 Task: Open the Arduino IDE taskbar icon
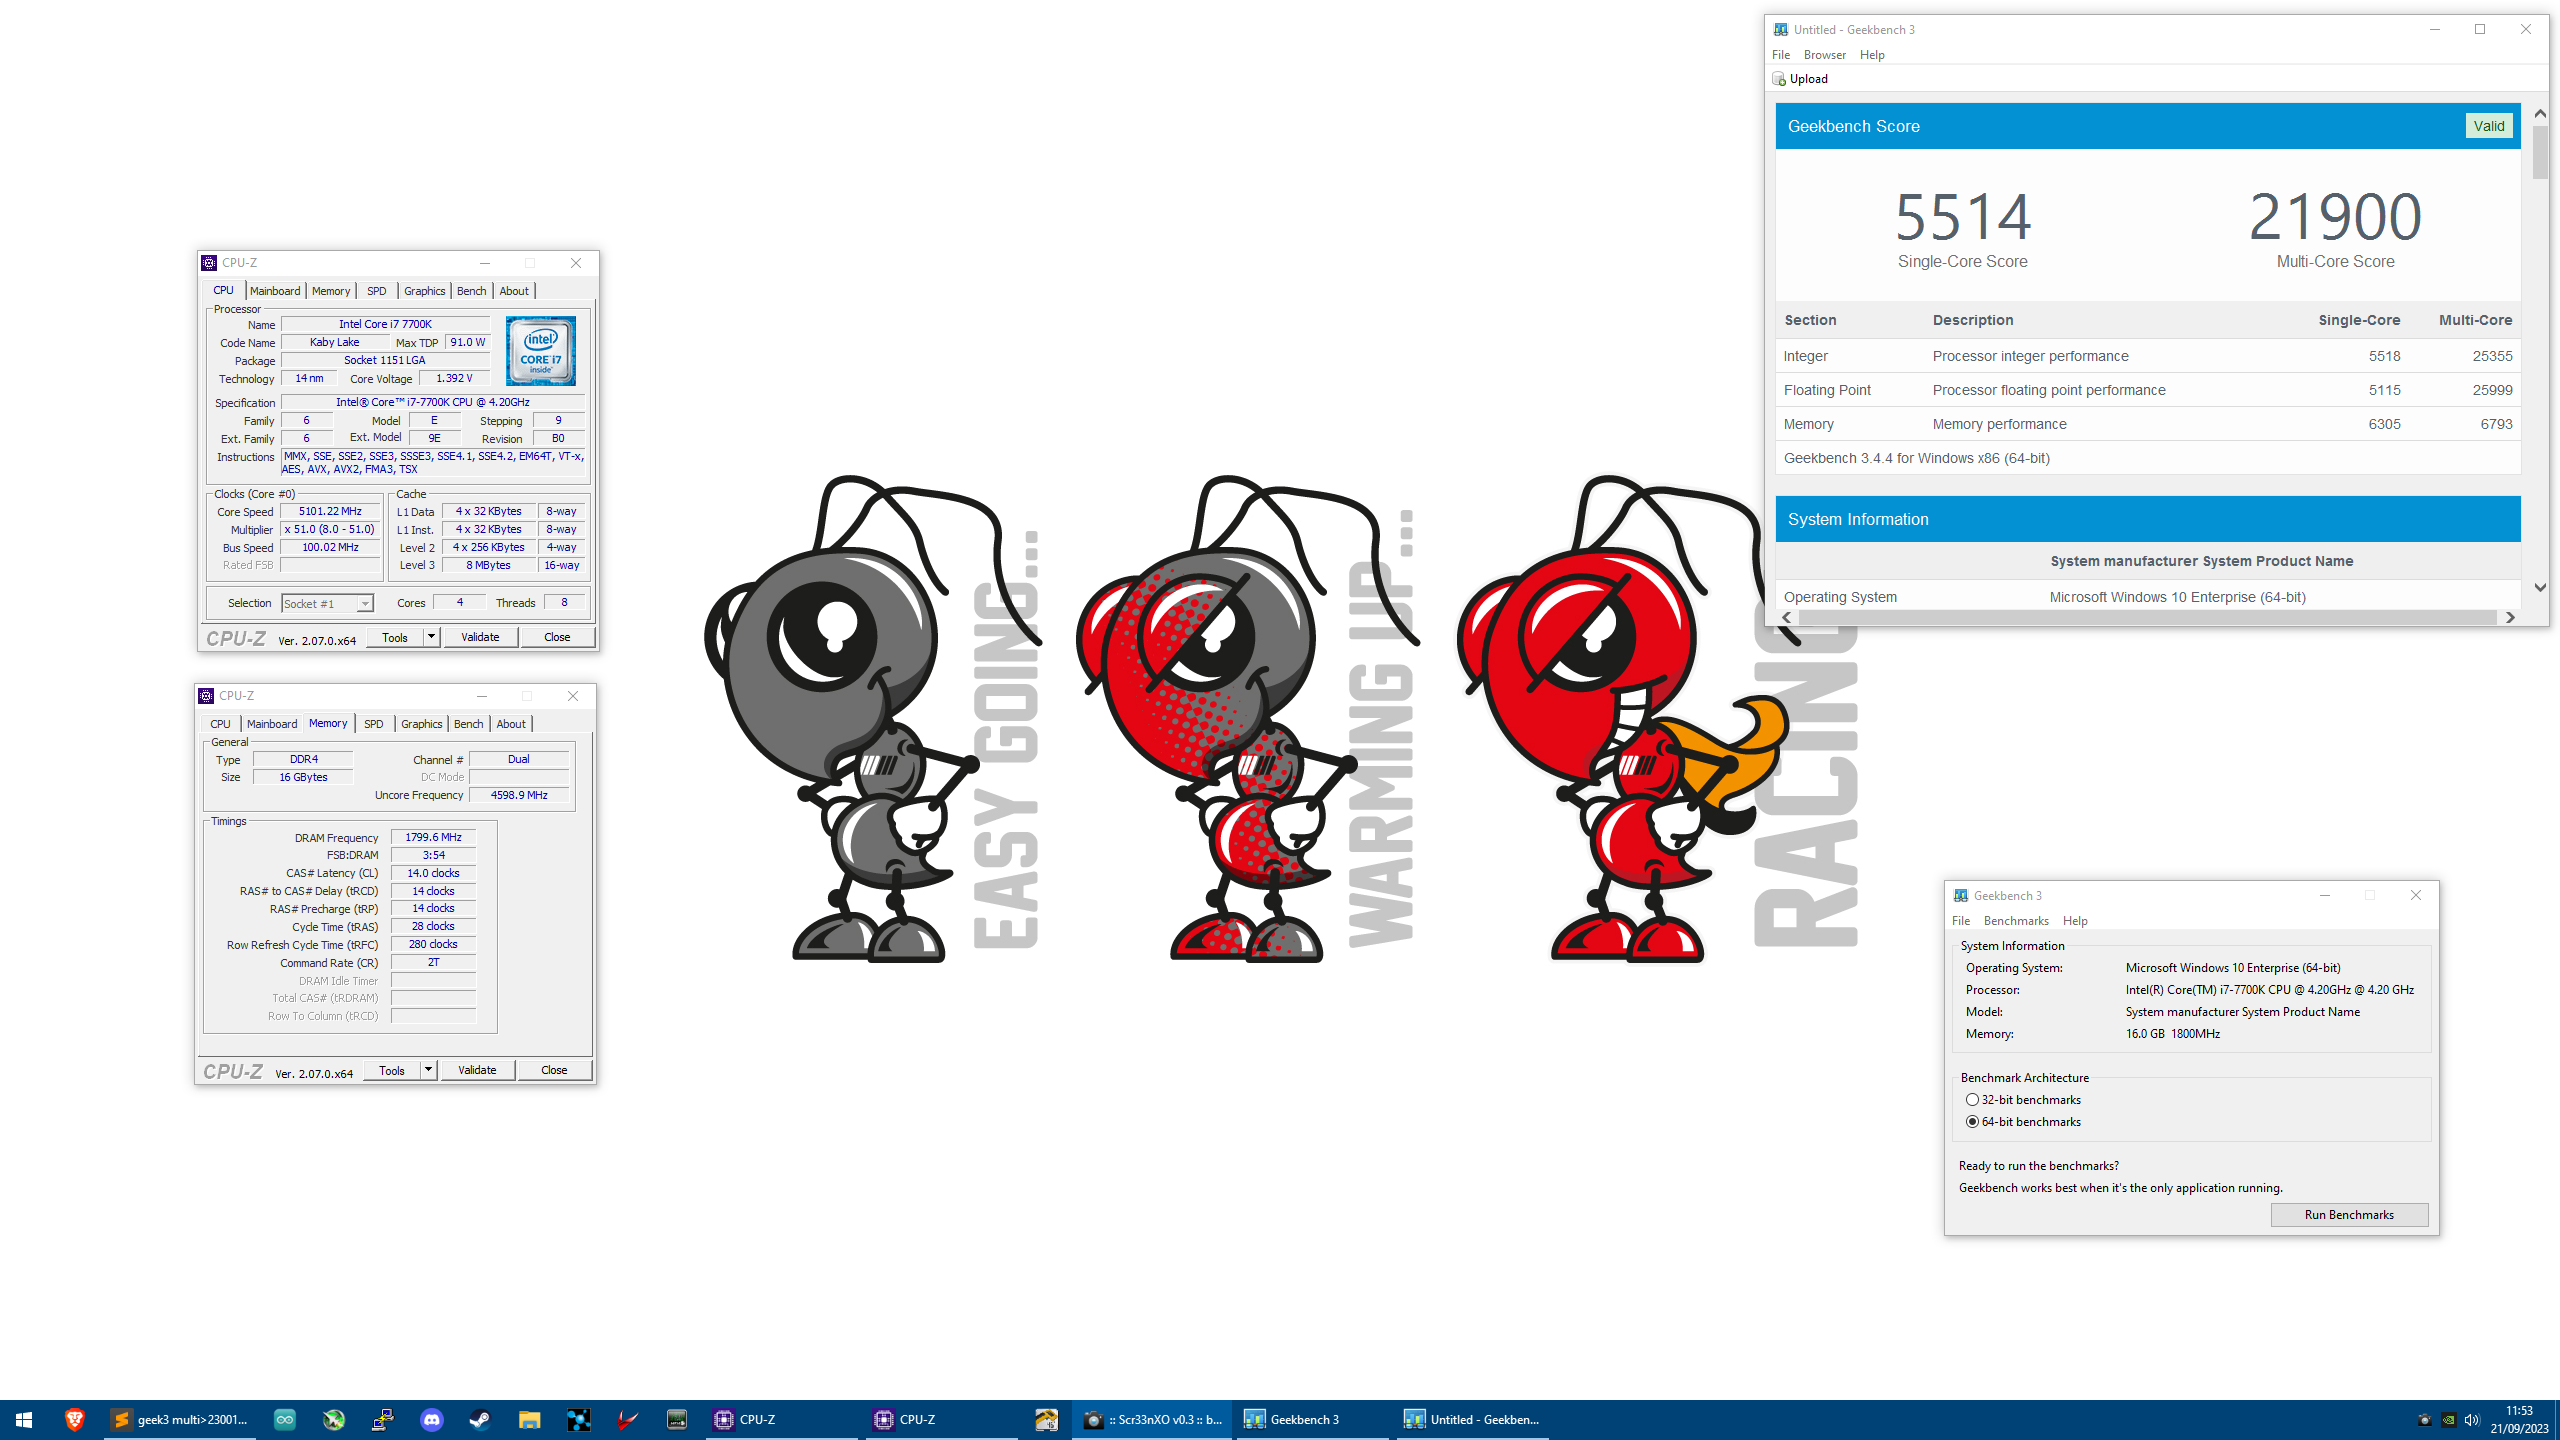(285, 1419)
